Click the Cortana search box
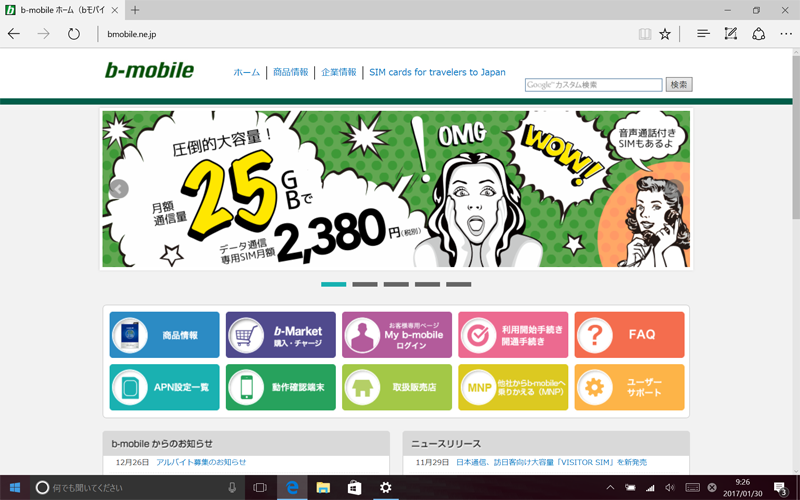The height and width of the screenshot is (500, 800). [x=138, y=488]
